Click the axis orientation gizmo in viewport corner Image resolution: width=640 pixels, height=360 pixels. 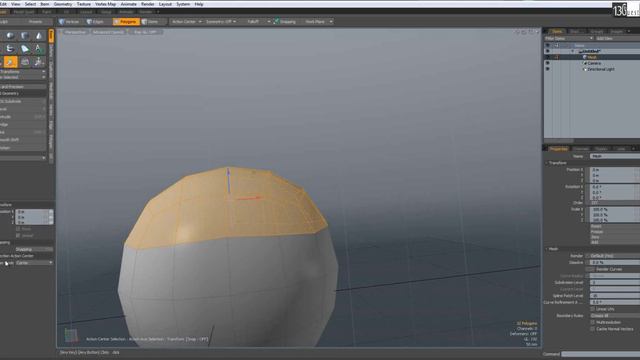(71, 336)
